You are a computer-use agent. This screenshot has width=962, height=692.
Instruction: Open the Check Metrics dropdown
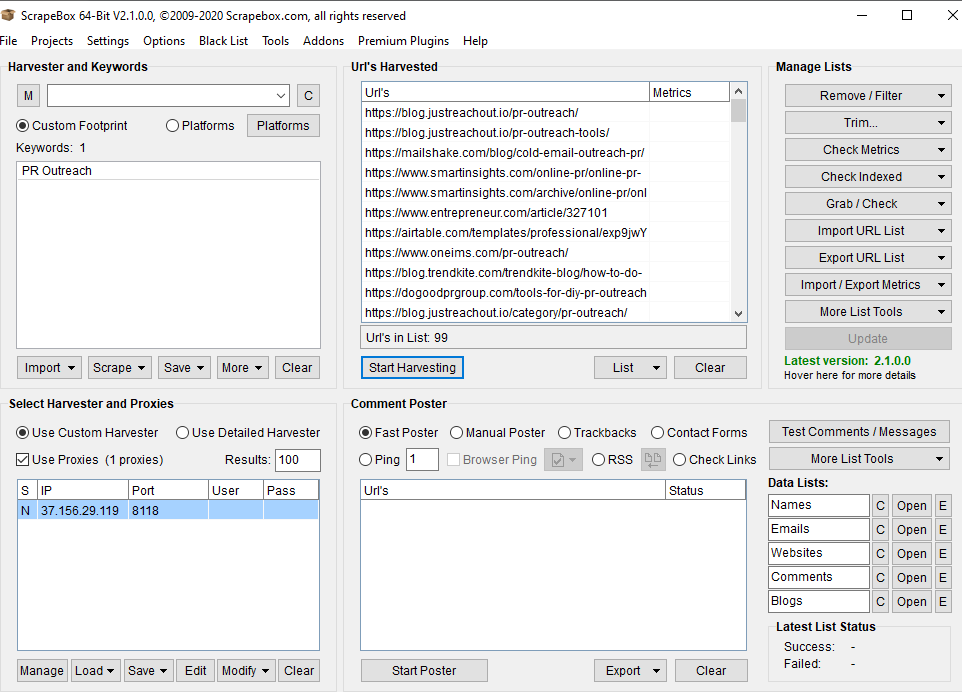[868, 150]
